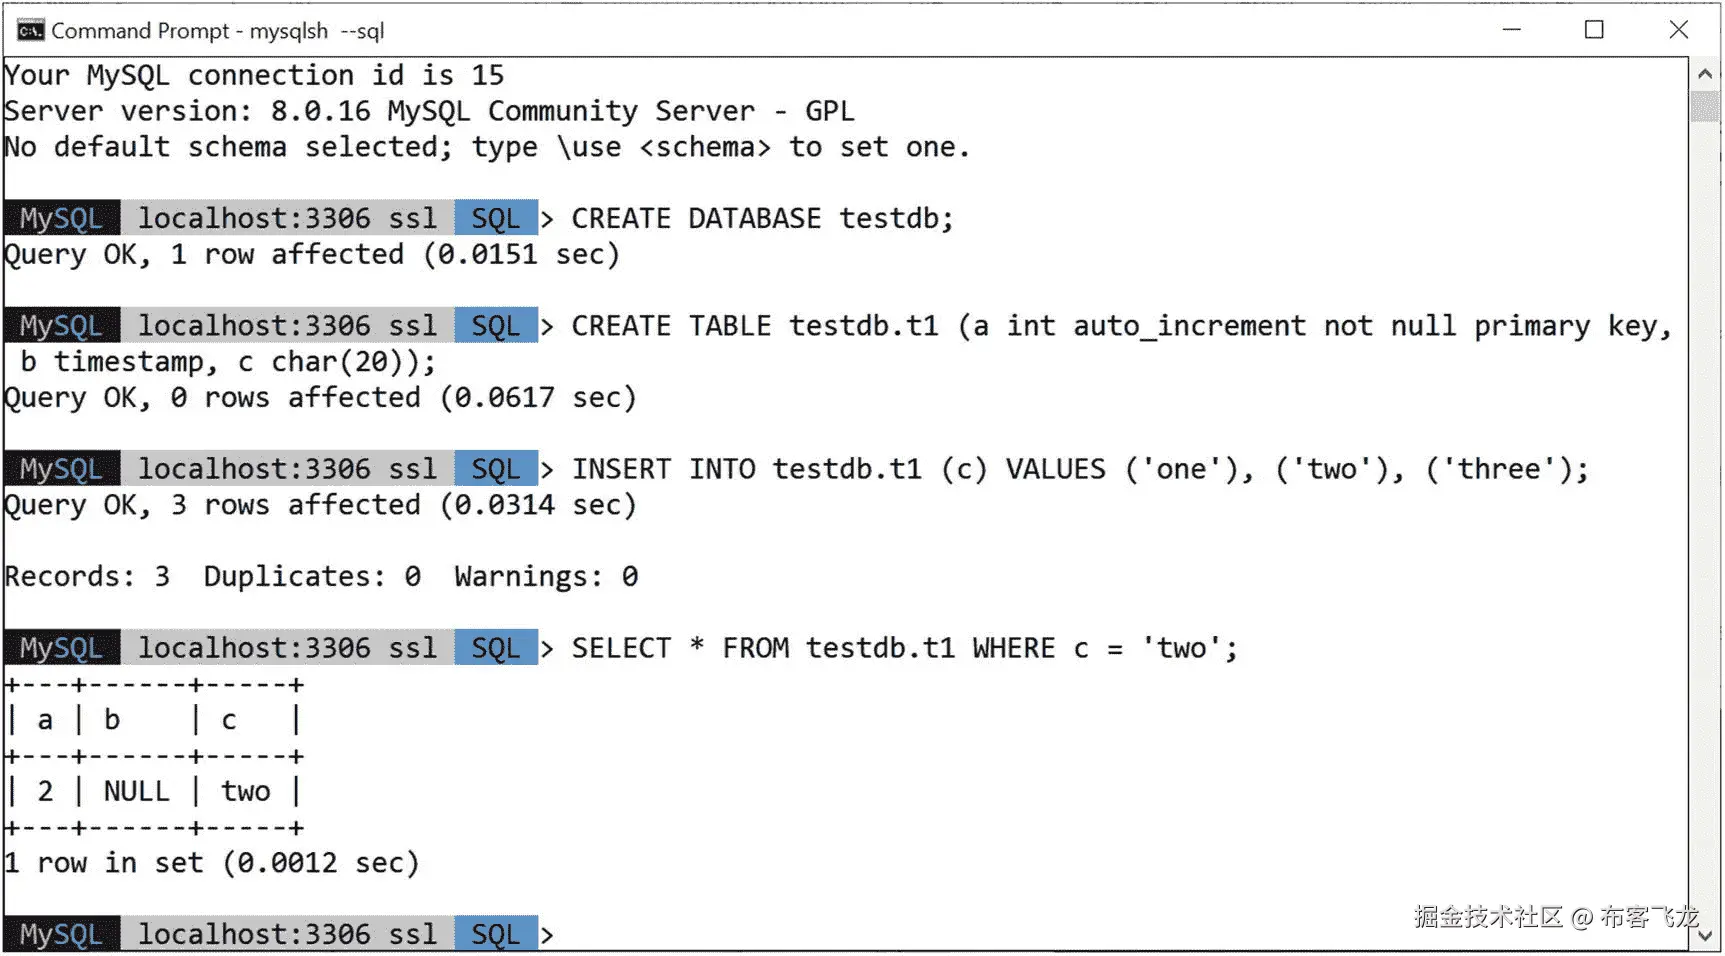Viewport: 1725px width, 956px height.
Task: Select the 'two' value in the results row
Action: pyautogui.click(x=246, y=790)
